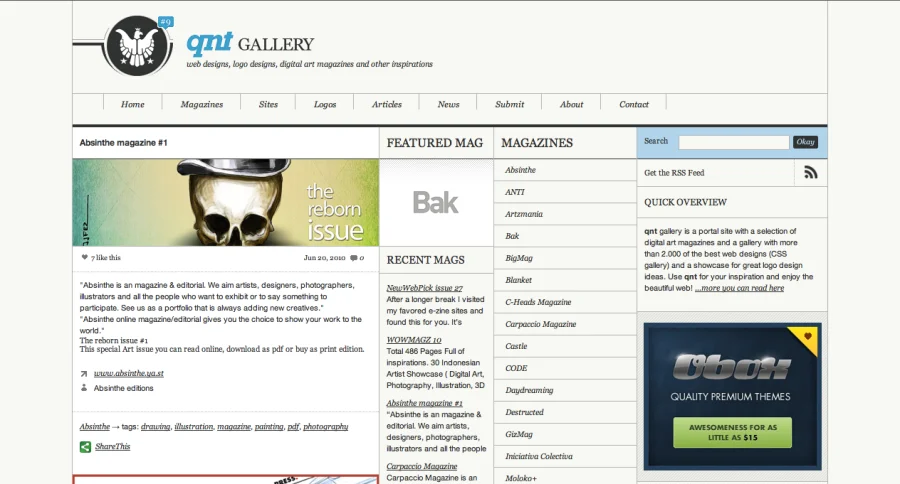The height and width of the screenshot is (484, 900).
Task: Open the Magazines menu item
Action: [x=201, y=104]
